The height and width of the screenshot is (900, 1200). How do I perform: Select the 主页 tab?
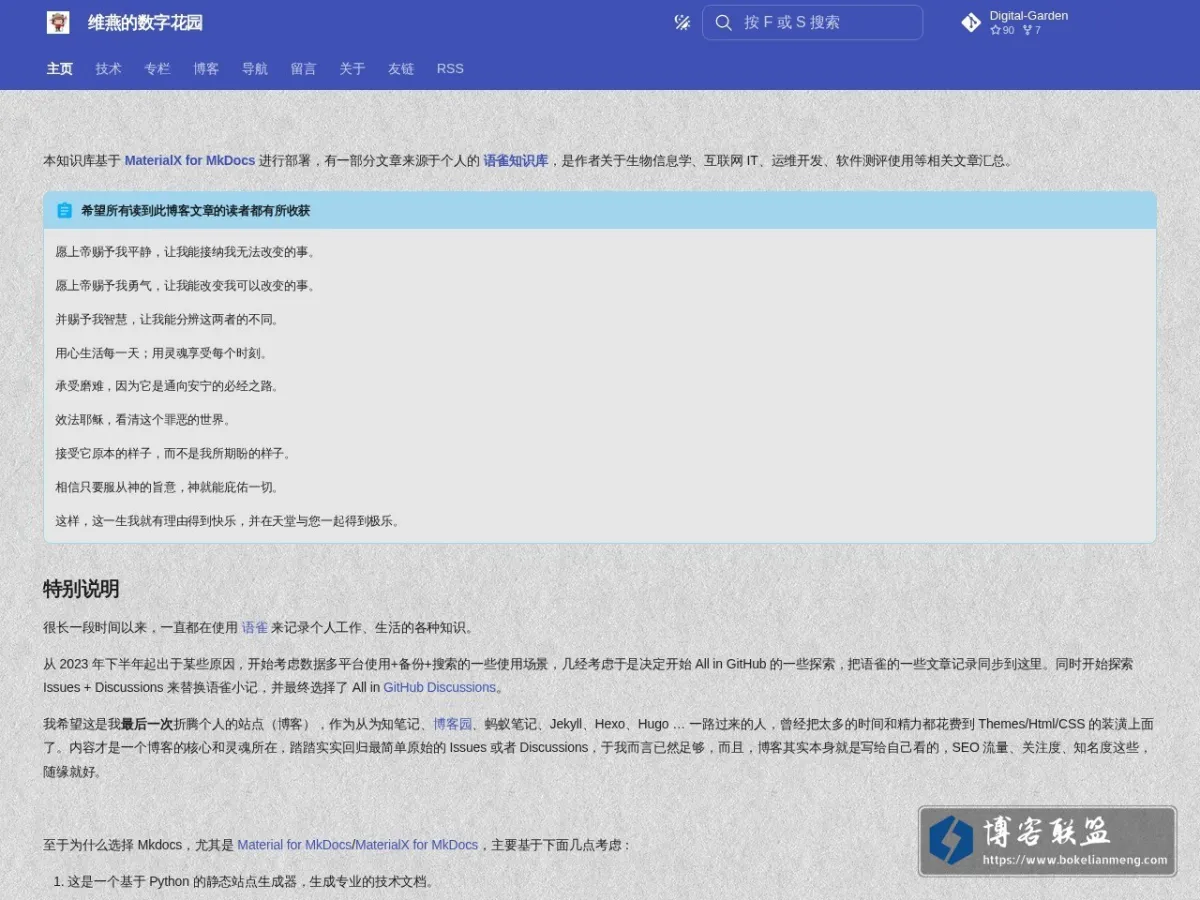60,68
